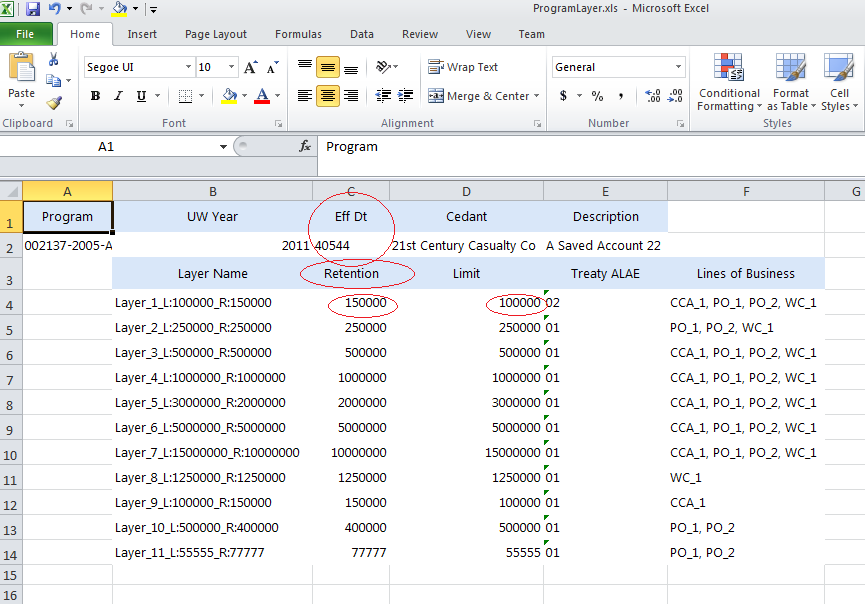
Task: Click the Align Text Left icon
Action: click(304, 96)
